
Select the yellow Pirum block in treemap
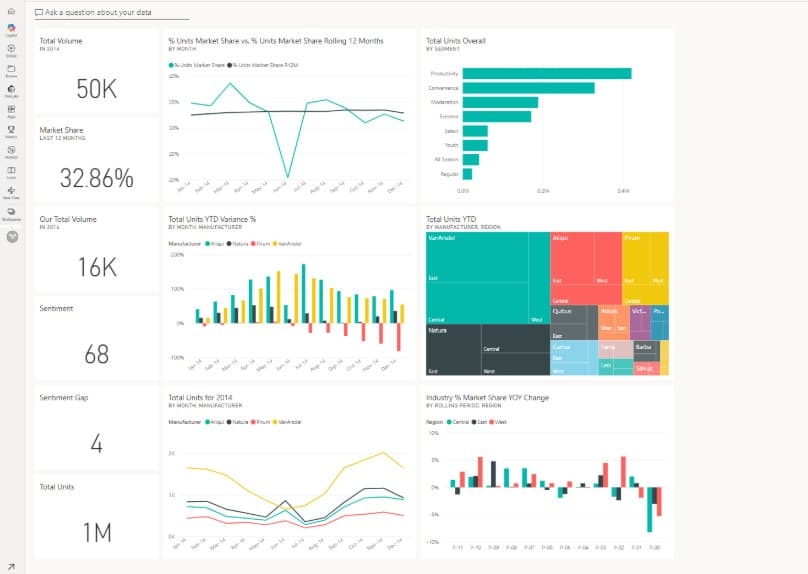click(x=645, y=262)
